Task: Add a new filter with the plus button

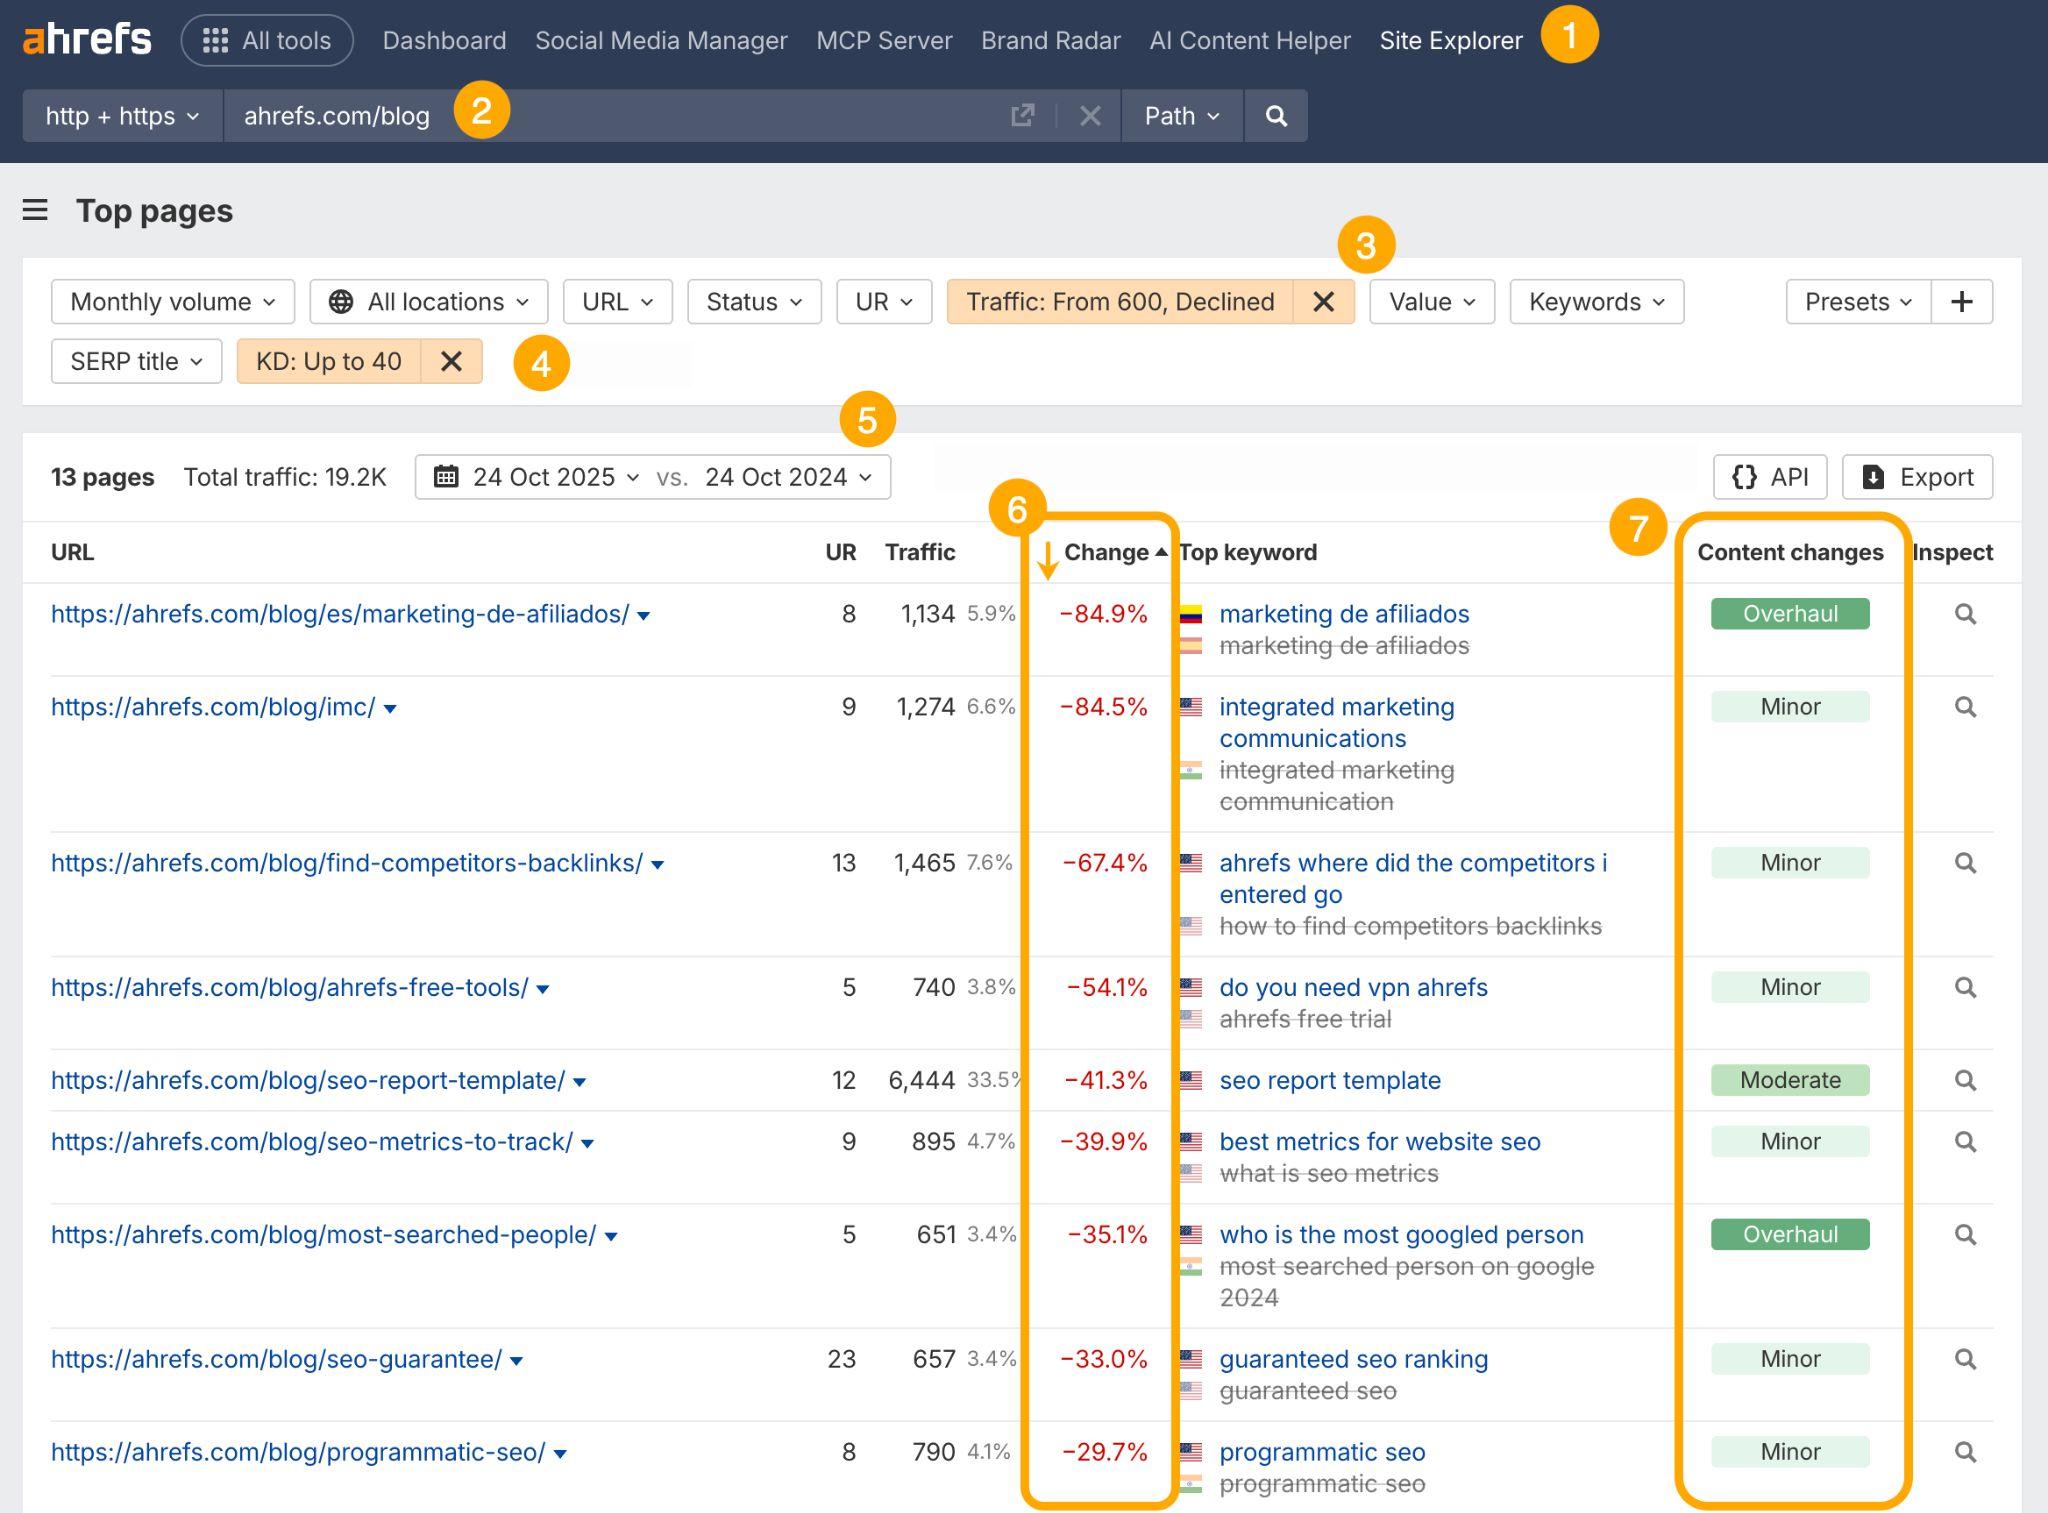Action: (1961, 301)
